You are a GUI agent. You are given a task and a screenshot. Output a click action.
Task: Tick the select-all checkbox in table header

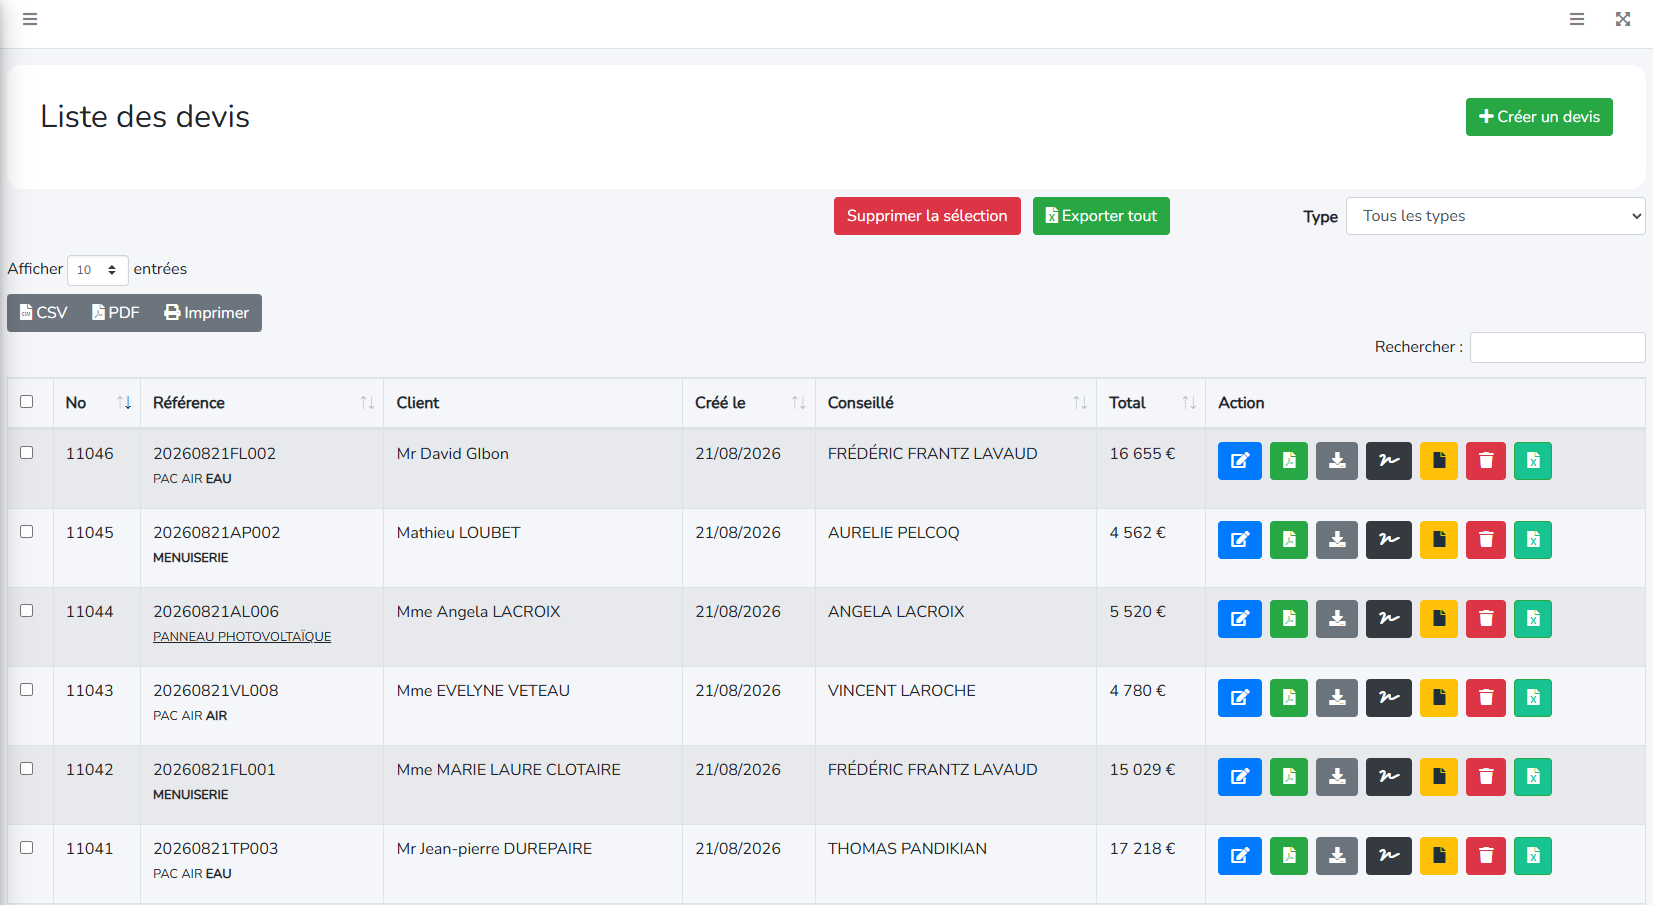coord(27,402)
